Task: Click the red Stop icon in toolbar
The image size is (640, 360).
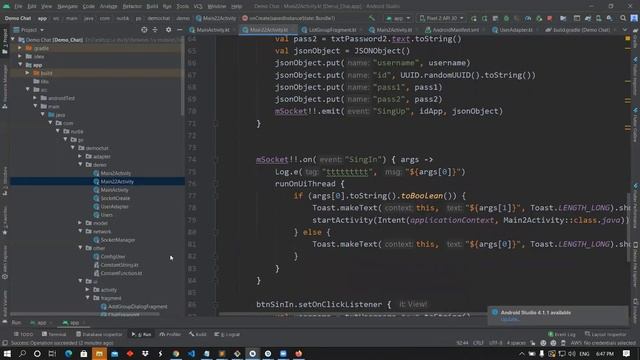Action: pyautogui.click(x=549, y=18)
